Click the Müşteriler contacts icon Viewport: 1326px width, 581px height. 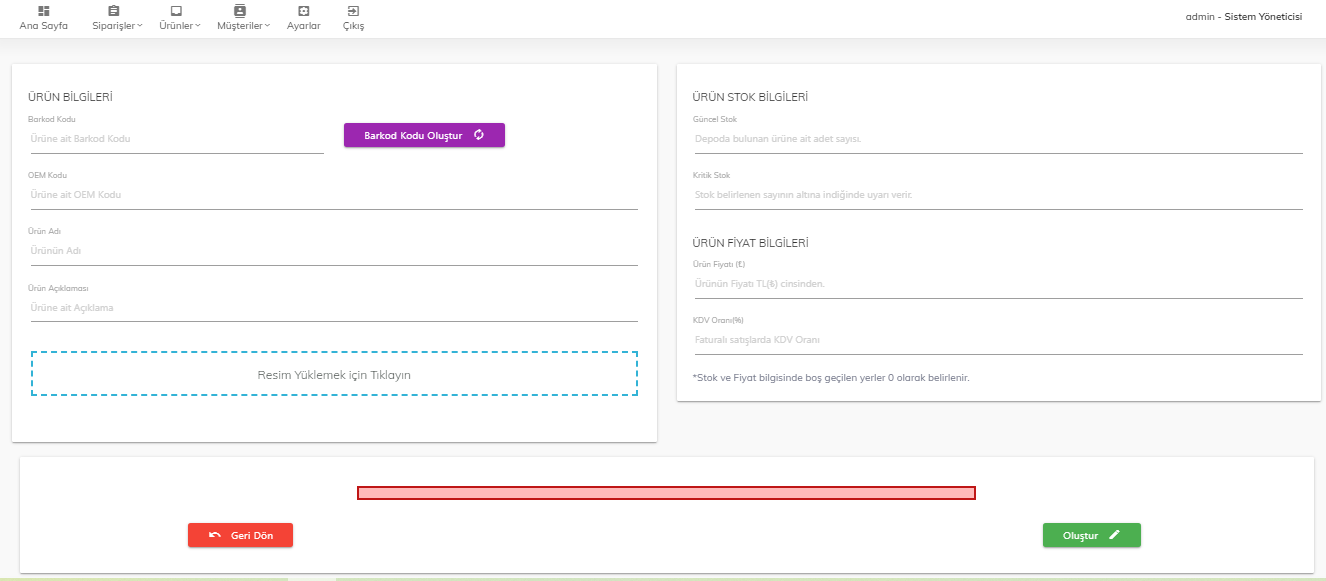click(x=239, y=11)
